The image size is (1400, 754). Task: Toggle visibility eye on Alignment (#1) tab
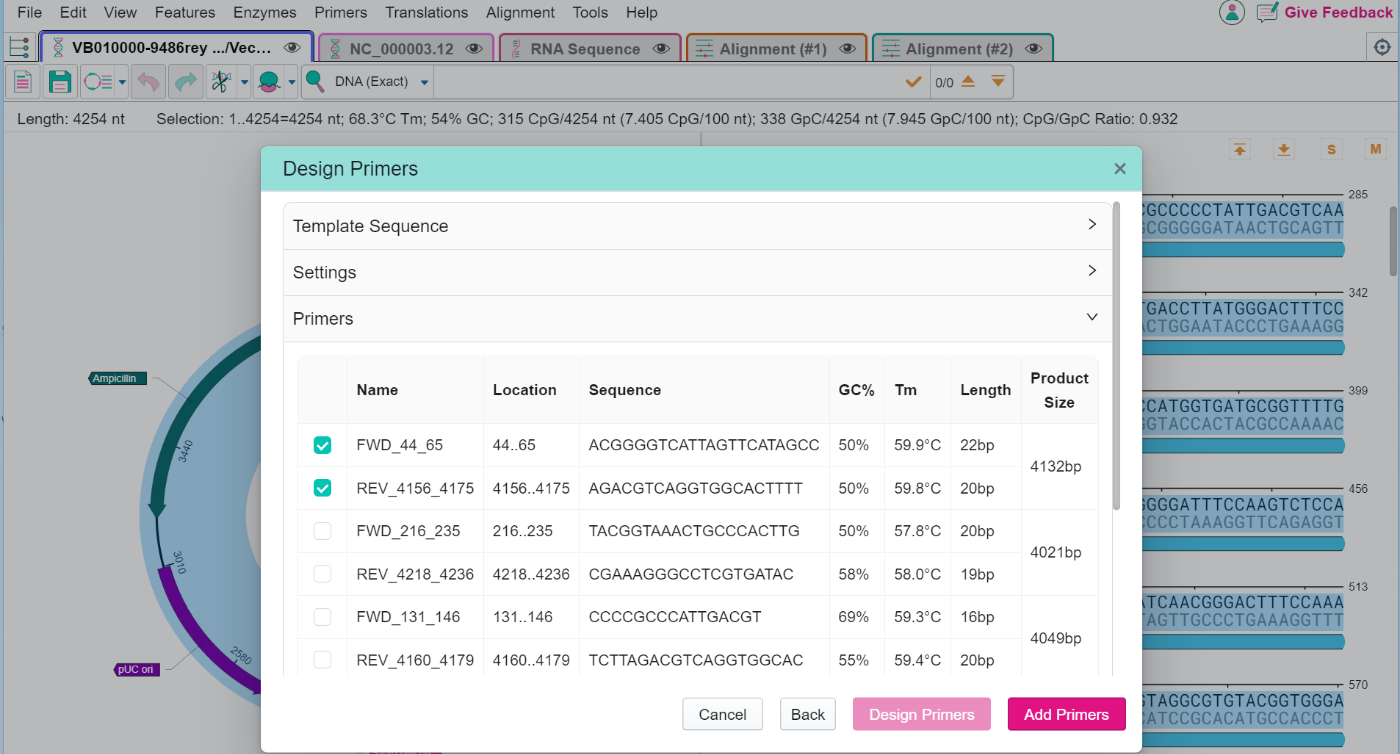(x=847, y=49)
